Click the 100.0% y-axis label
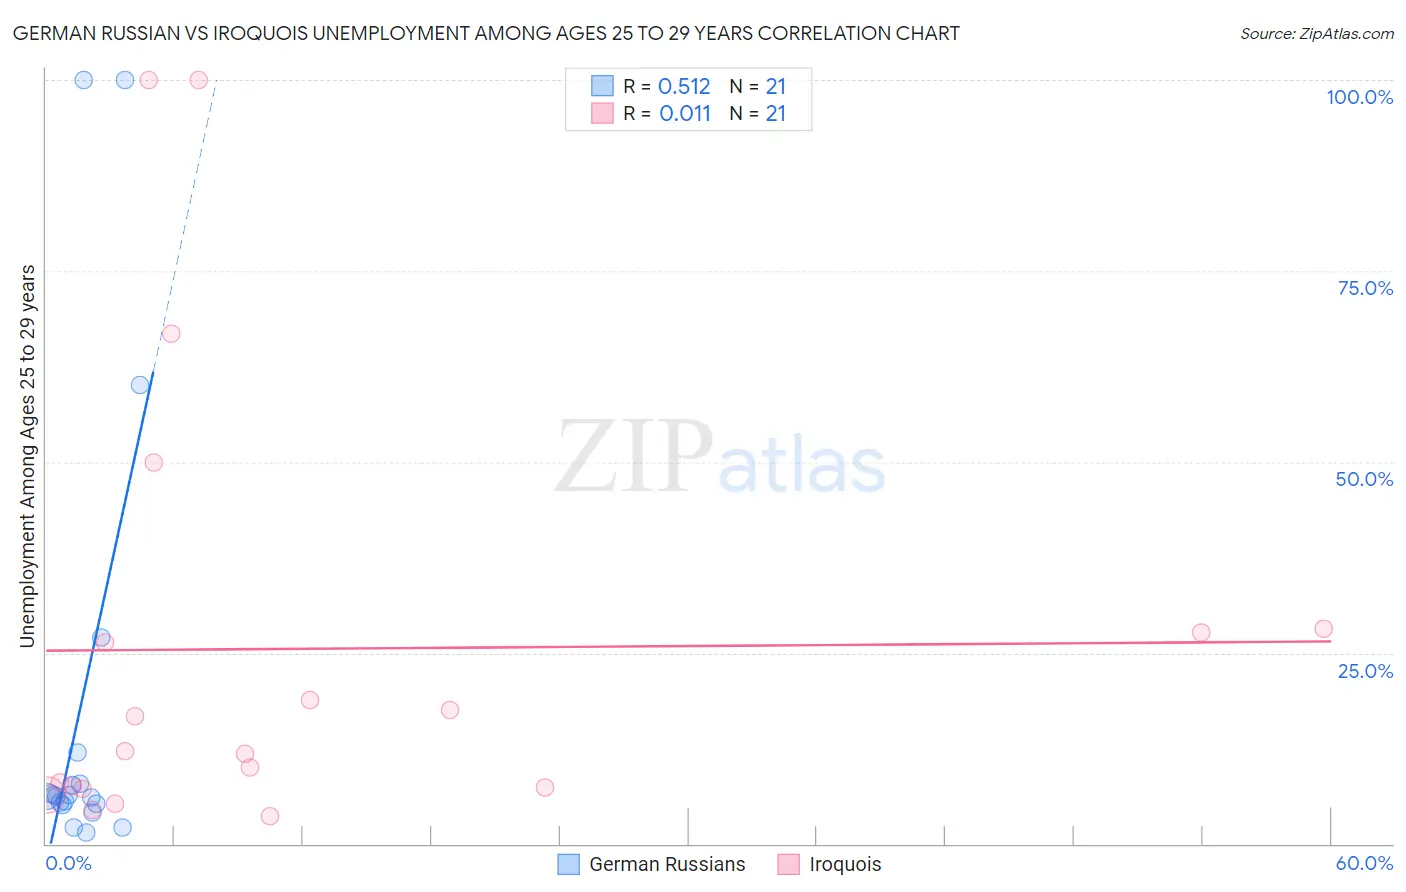The height and width of the screenshot is (892, 1406). [x=1359, y=97]
